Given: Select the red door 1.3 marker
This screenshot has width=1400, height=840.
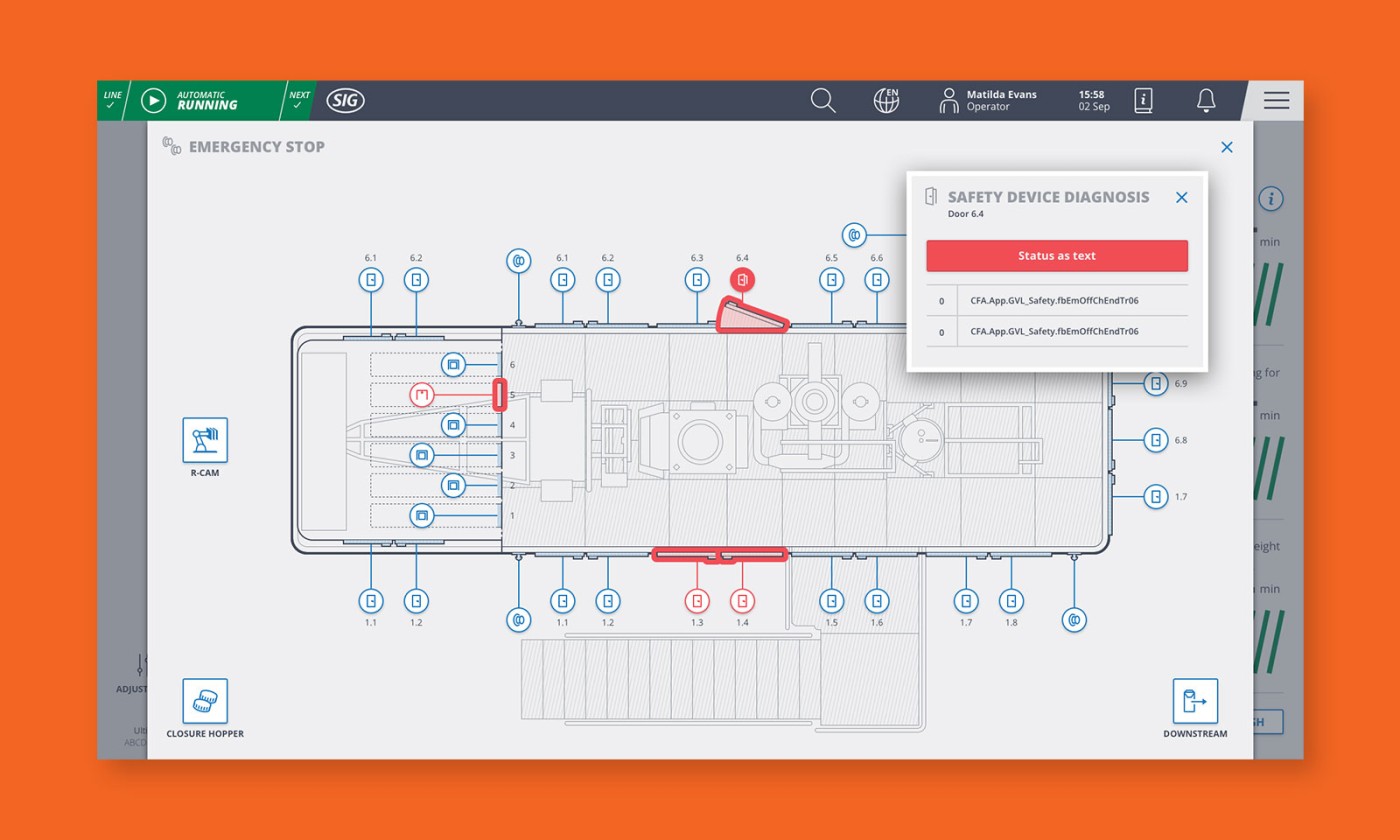Looking at the screenshot, I should [697, 601].
